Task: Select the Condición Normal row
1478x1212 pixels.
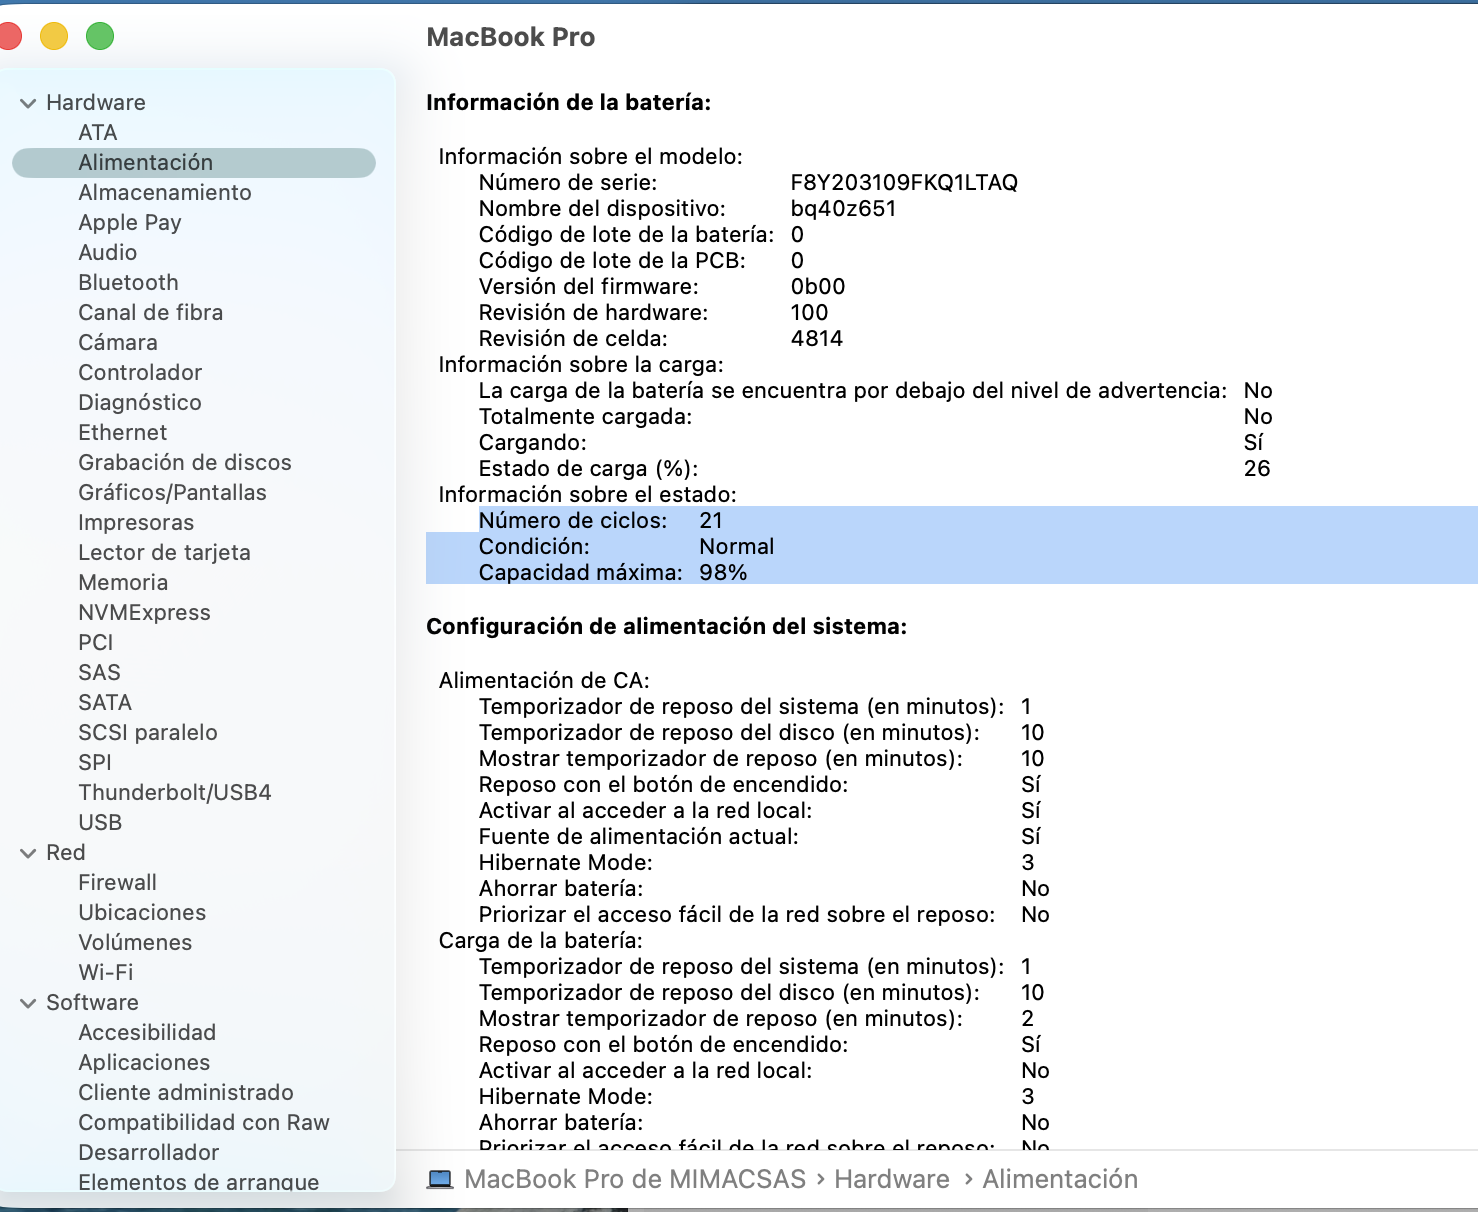Action: coord(952,546)
